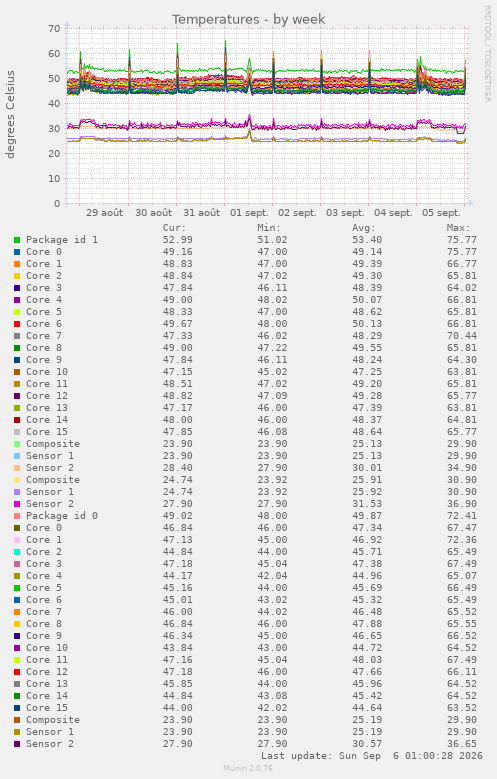Click the 'Avg:' column header
The width and height of the screenshot is (497, 779).
(x=364, y=228)
